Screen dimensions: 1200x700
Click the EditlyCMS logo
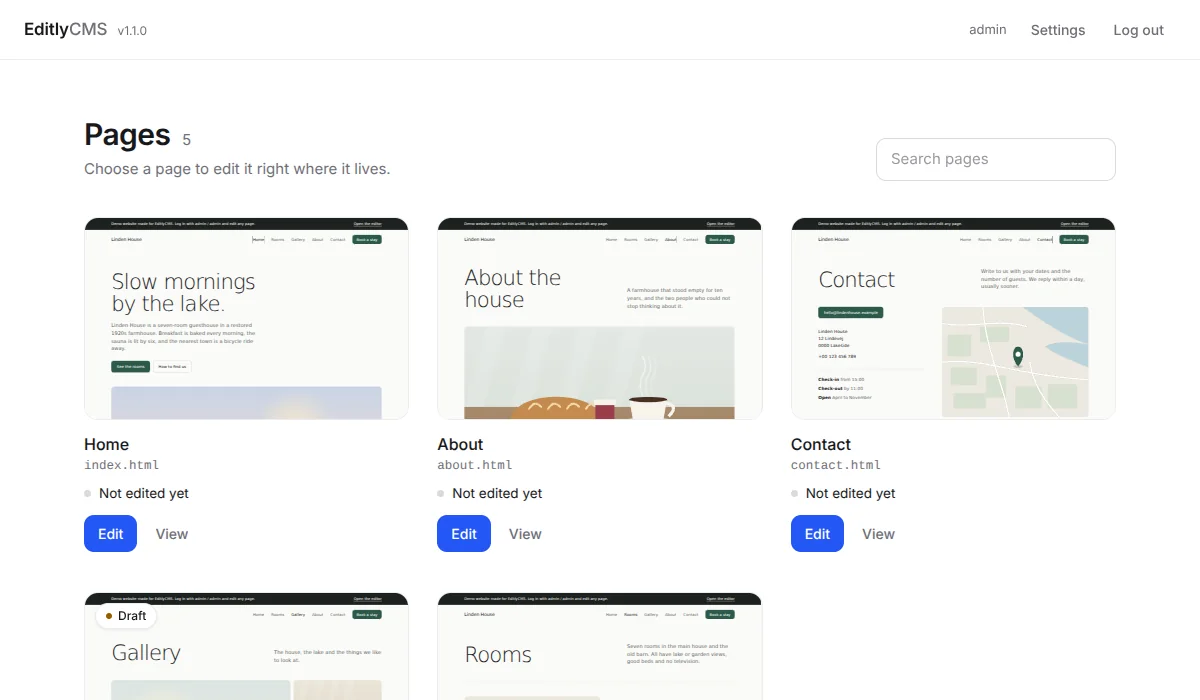coord(66,30)
